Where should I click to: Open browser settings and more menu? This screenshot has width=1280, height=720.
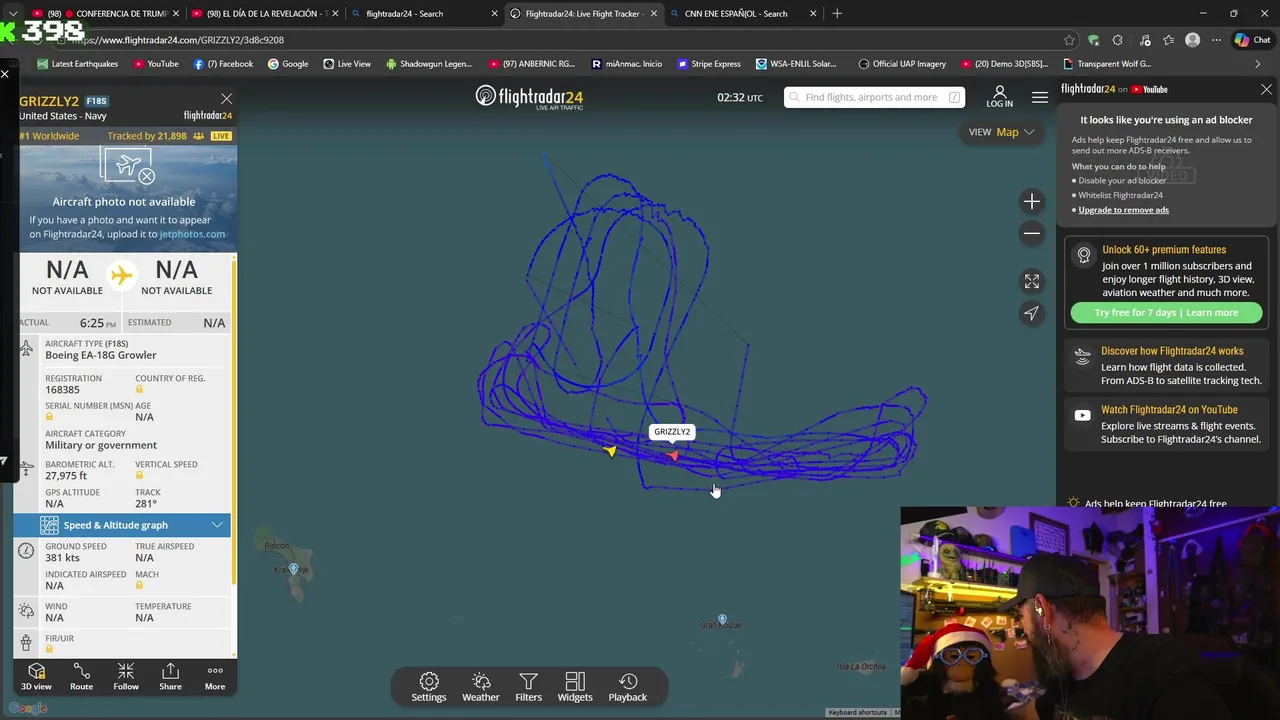(1216, 40)
